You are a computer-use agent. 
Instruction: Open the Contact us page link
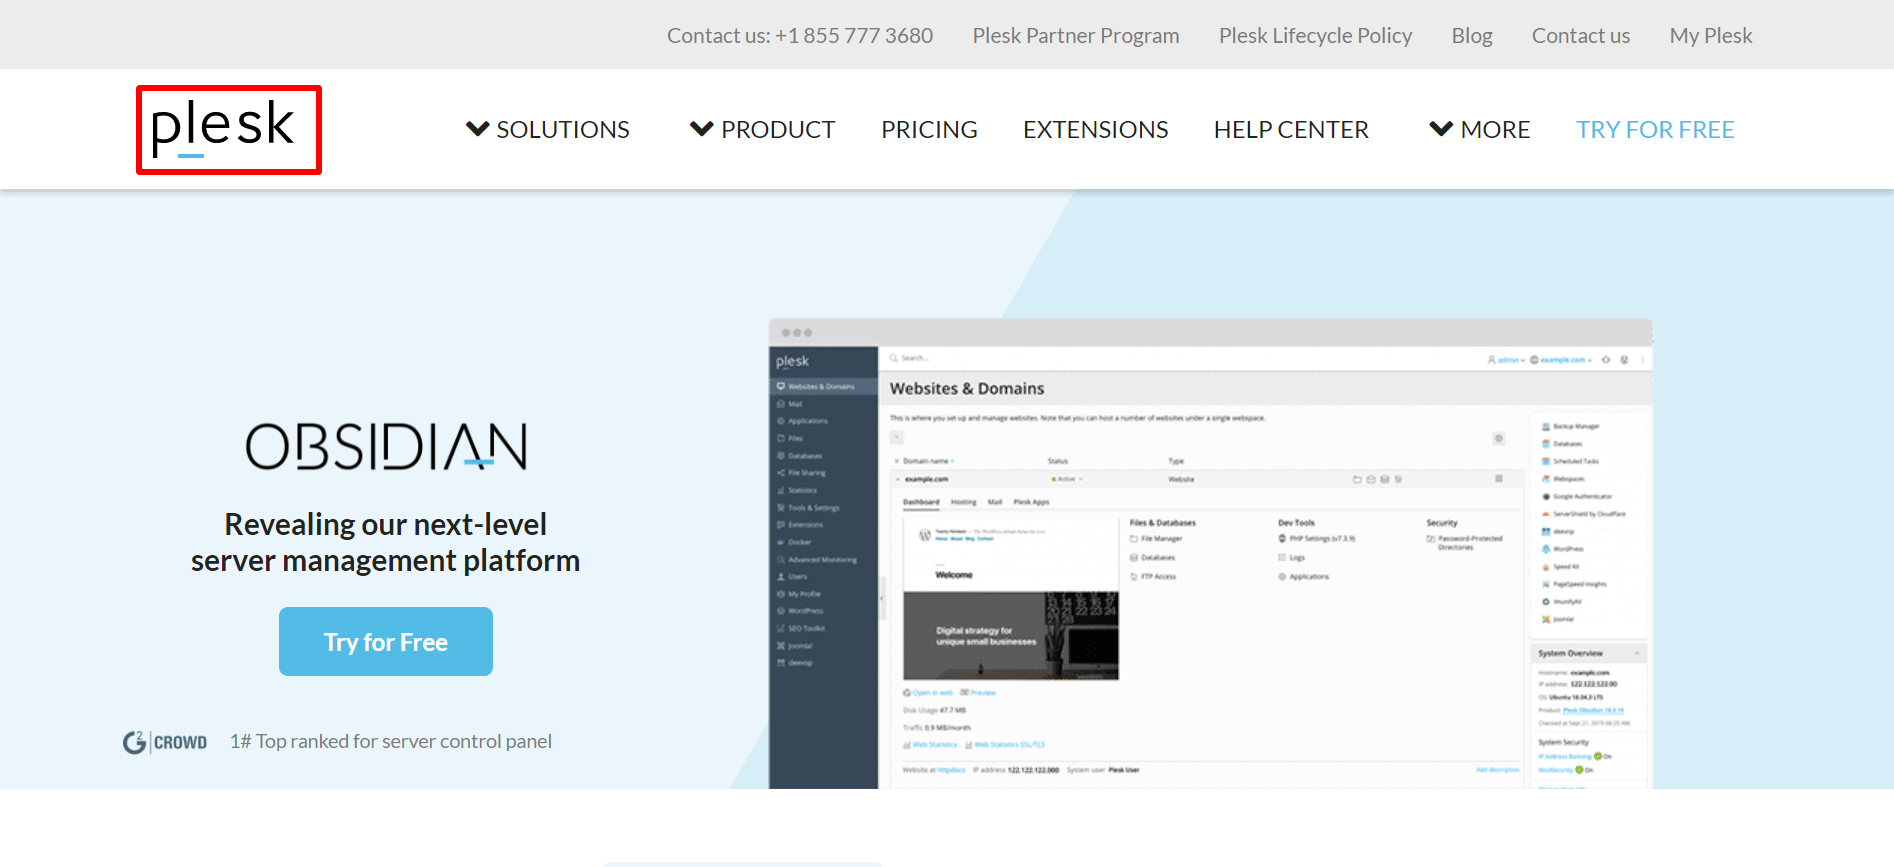tap(1581, 36)
